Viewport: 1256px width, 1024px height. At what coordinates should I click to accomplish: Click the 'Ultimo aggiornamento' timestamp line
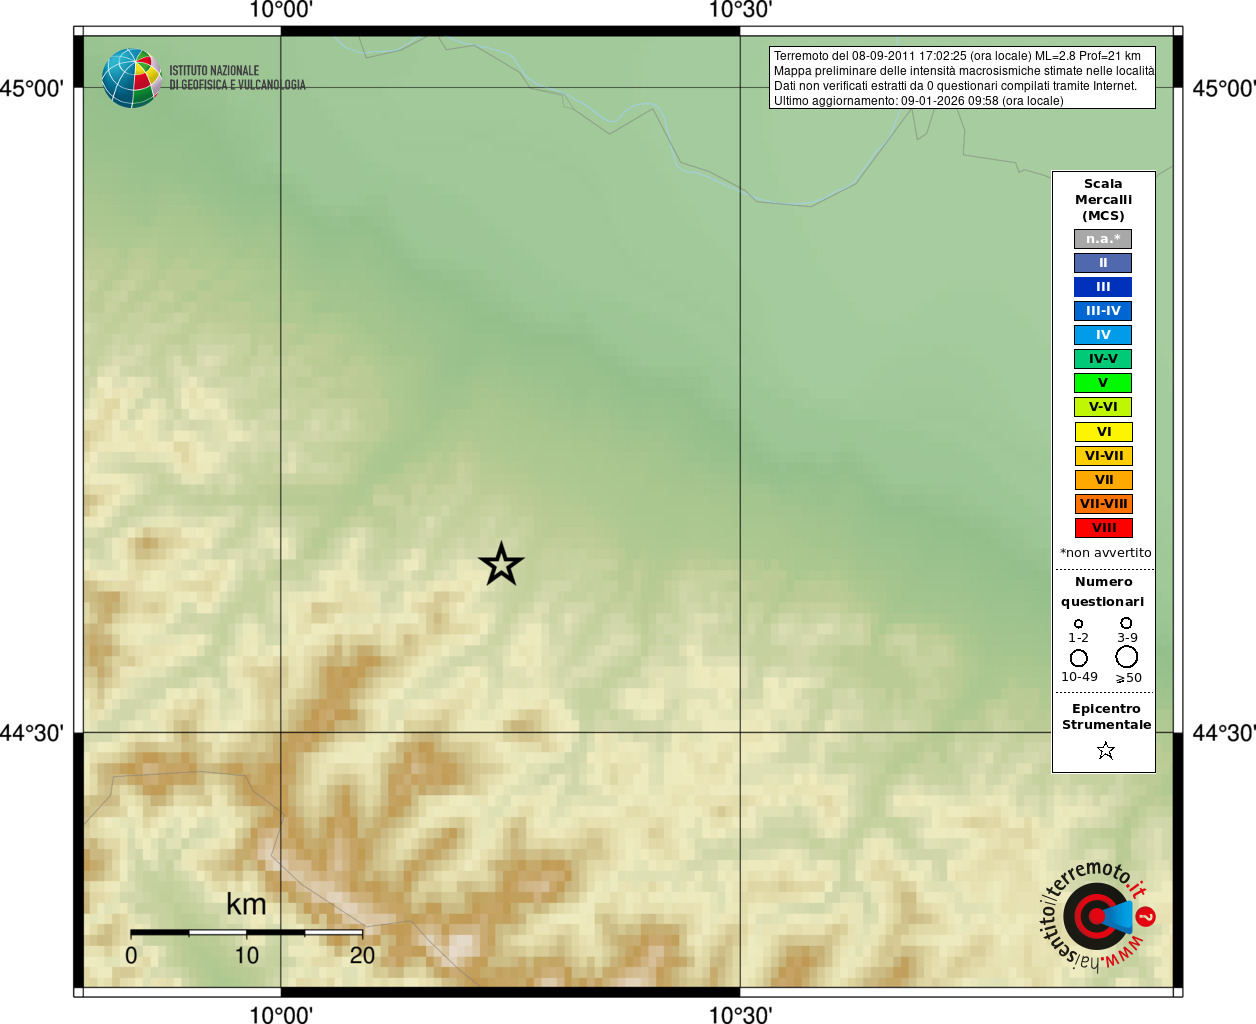tap(919, 101)
